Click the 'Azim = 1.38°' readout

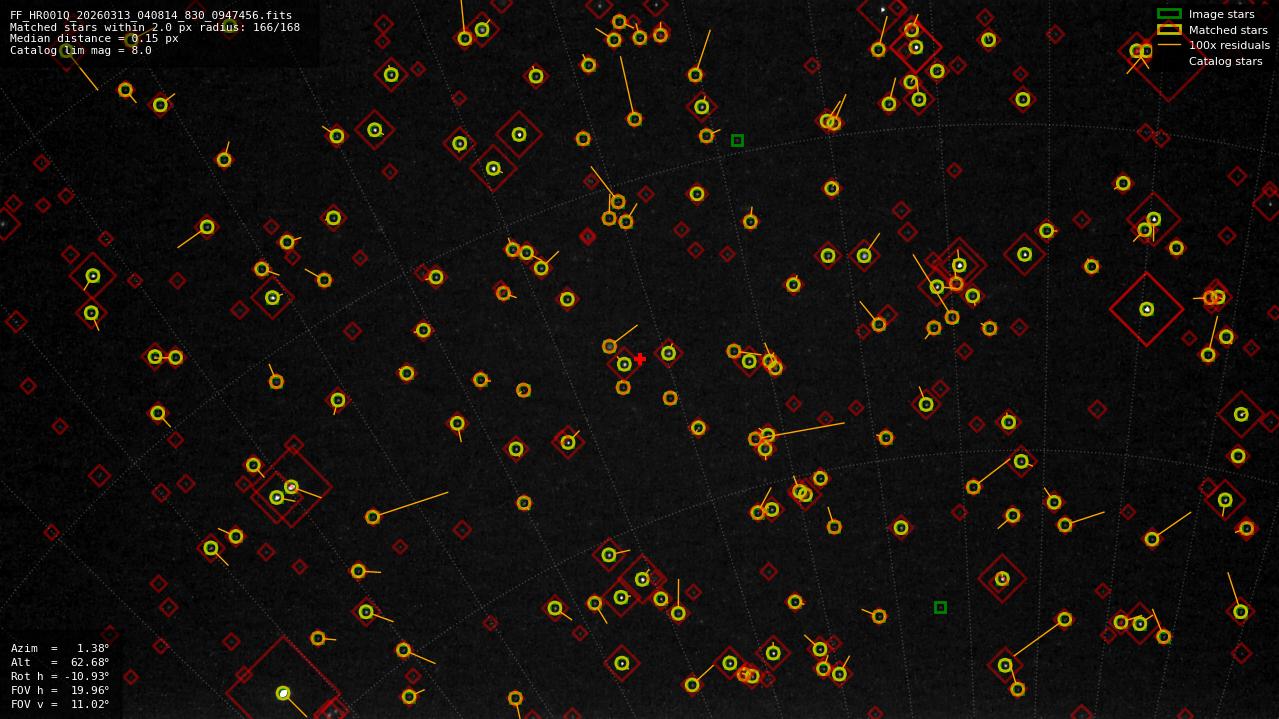(x=60, y=648)
